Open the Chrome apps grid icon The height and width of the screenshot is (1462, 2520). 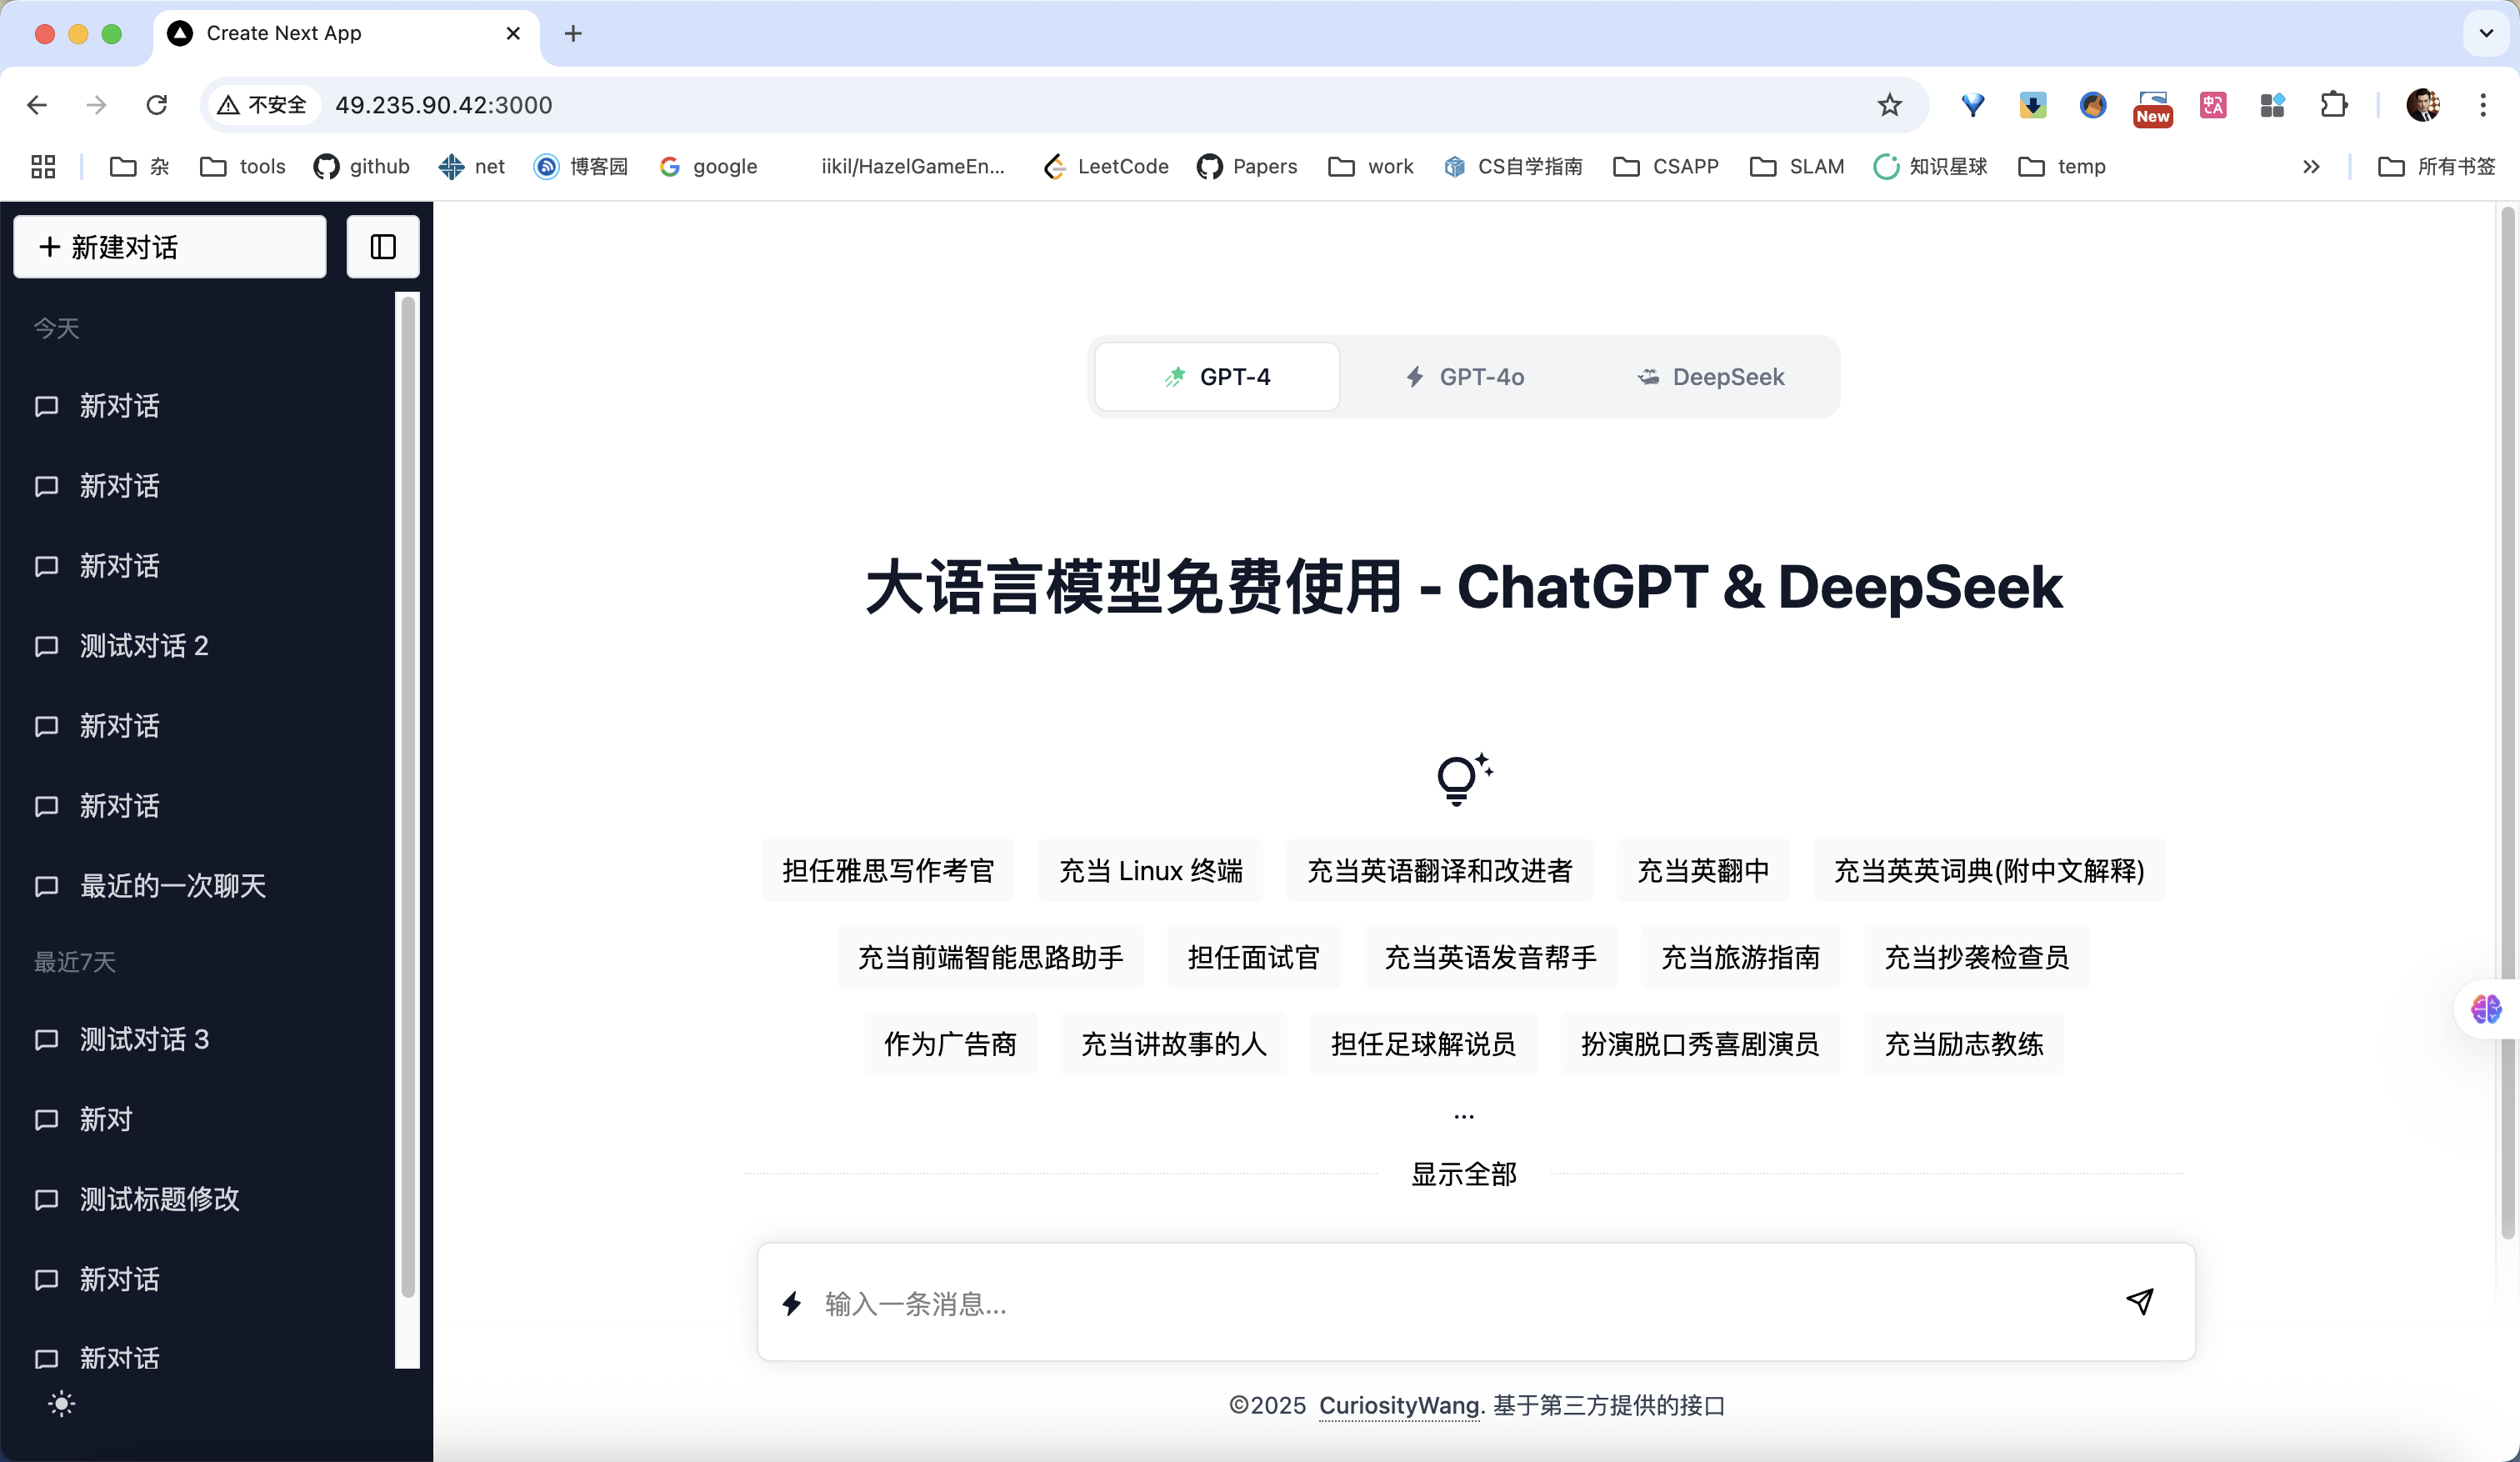43,167
